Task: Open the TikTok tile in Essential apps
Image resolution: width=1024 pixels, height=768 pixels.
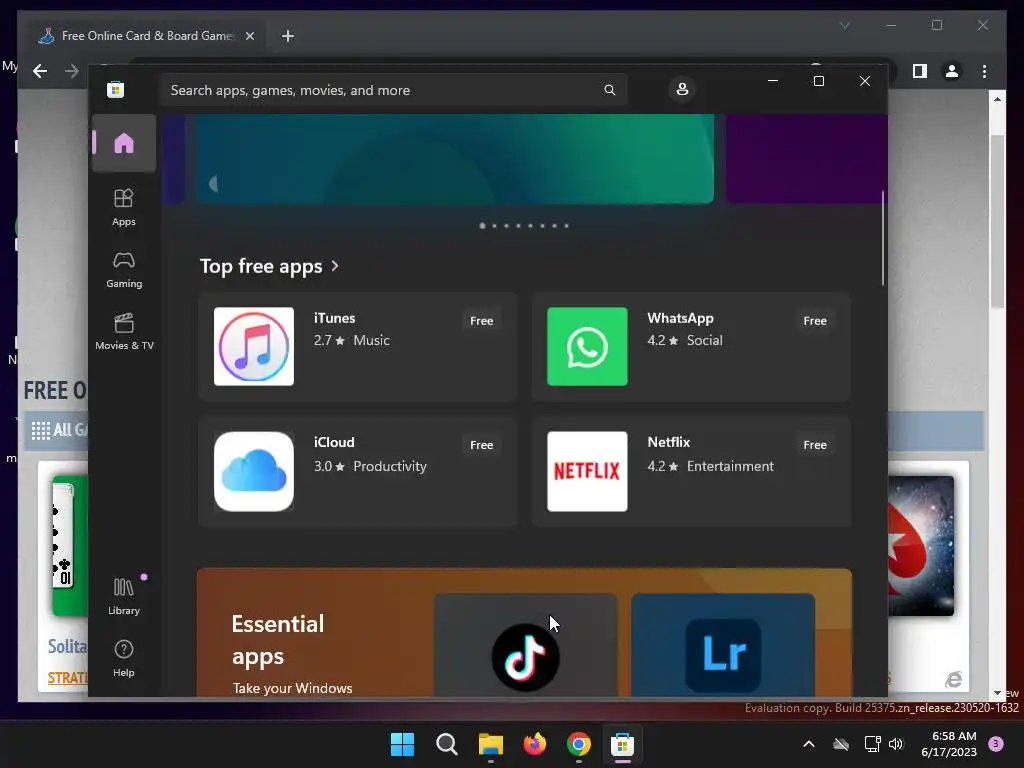Action: point(526,645)
